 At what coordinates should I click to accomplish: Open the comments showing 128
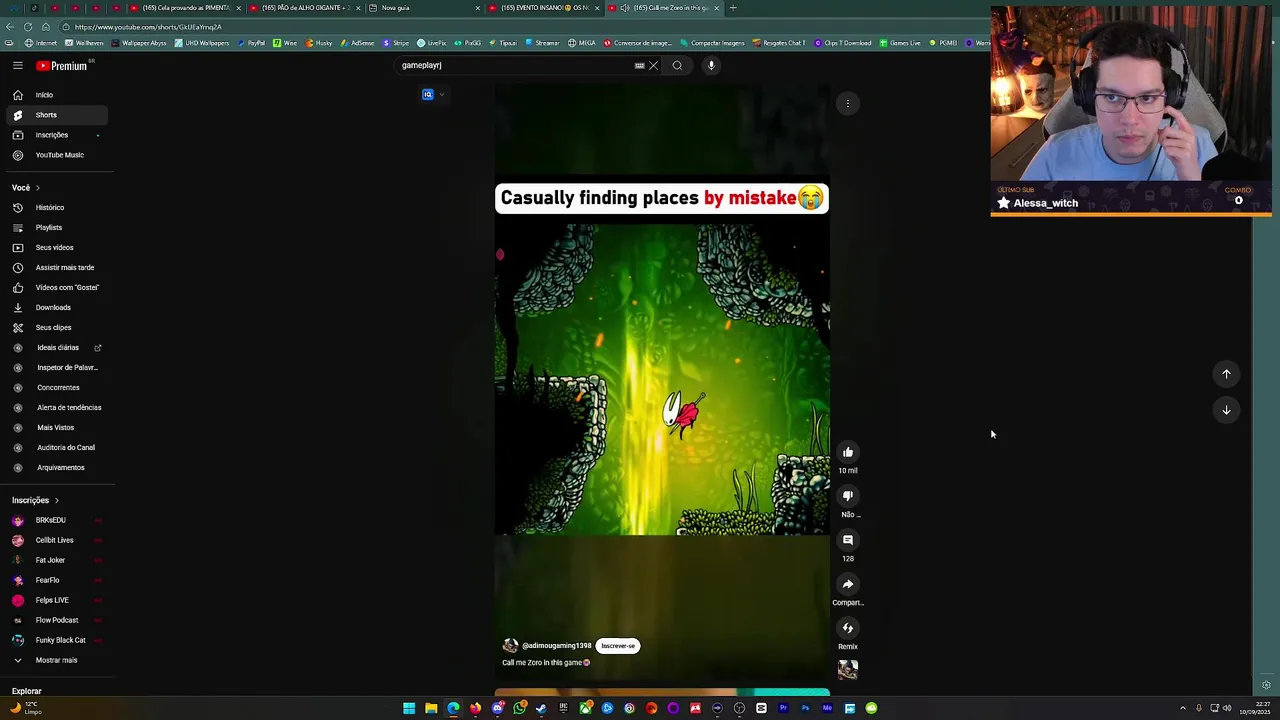point(847,540)
